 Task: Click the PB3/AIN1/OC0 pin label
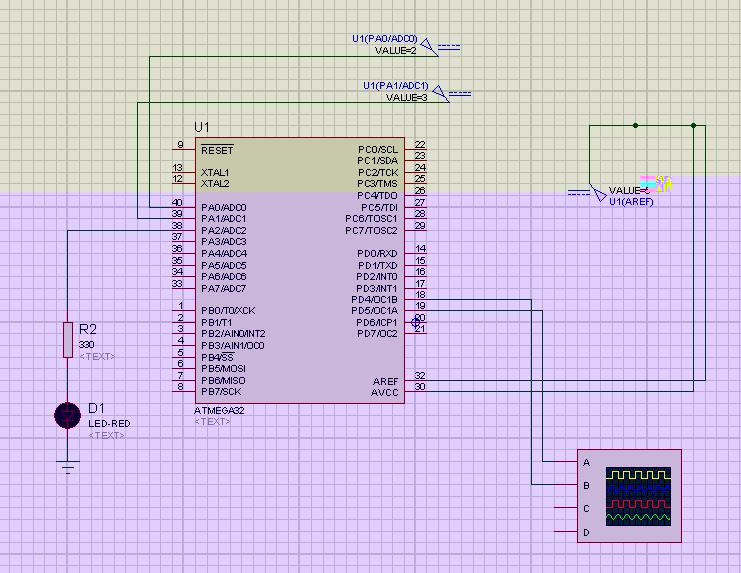[233, 345]
